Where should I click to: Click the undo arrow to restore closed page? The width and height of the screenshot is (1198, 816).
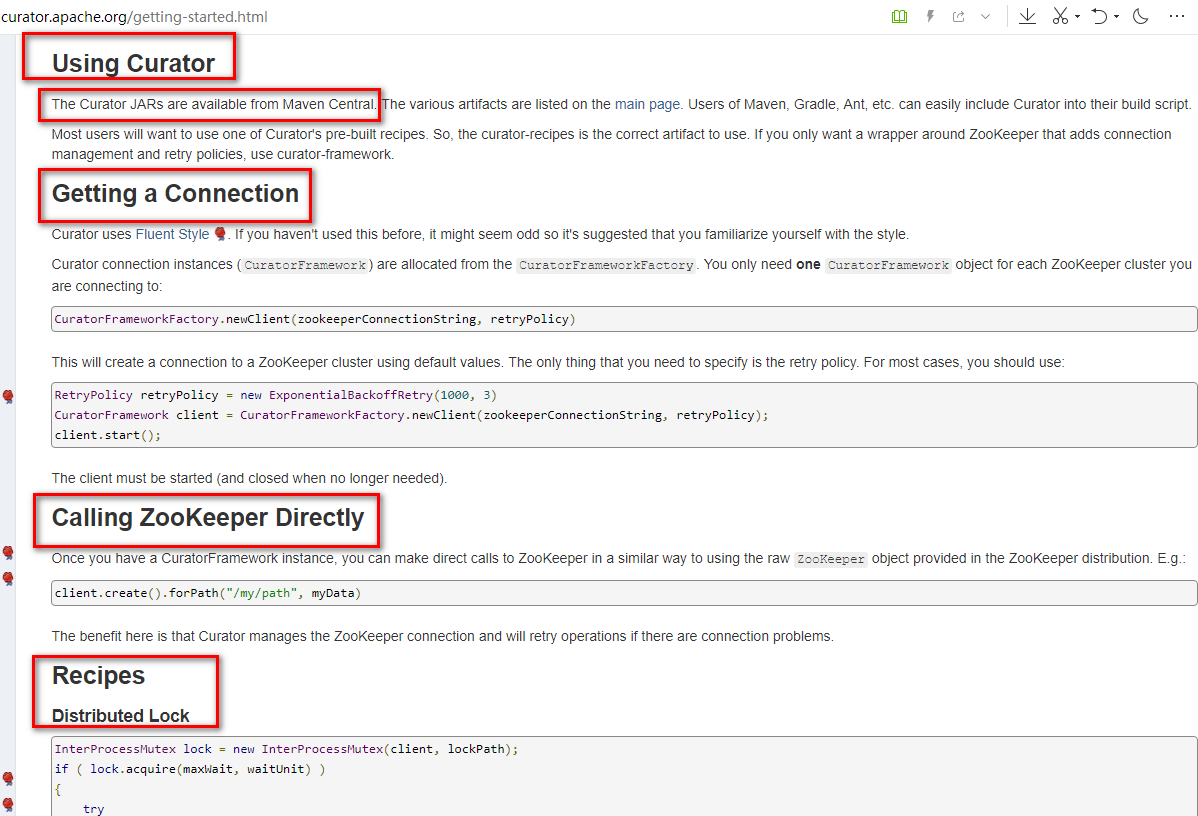click(1099, 17)
